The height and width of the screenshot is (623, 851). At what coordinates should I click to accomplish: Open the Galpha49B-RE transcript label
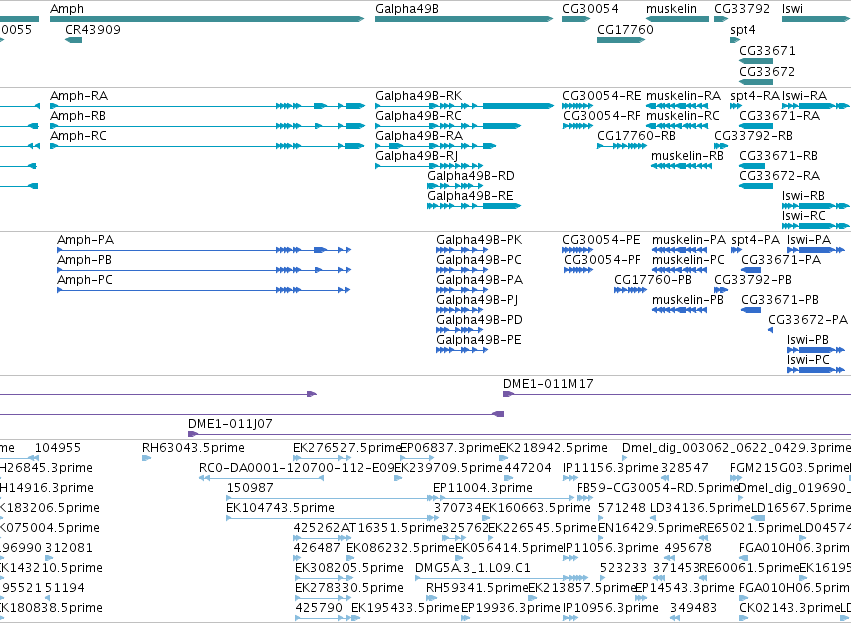[470, 196]
